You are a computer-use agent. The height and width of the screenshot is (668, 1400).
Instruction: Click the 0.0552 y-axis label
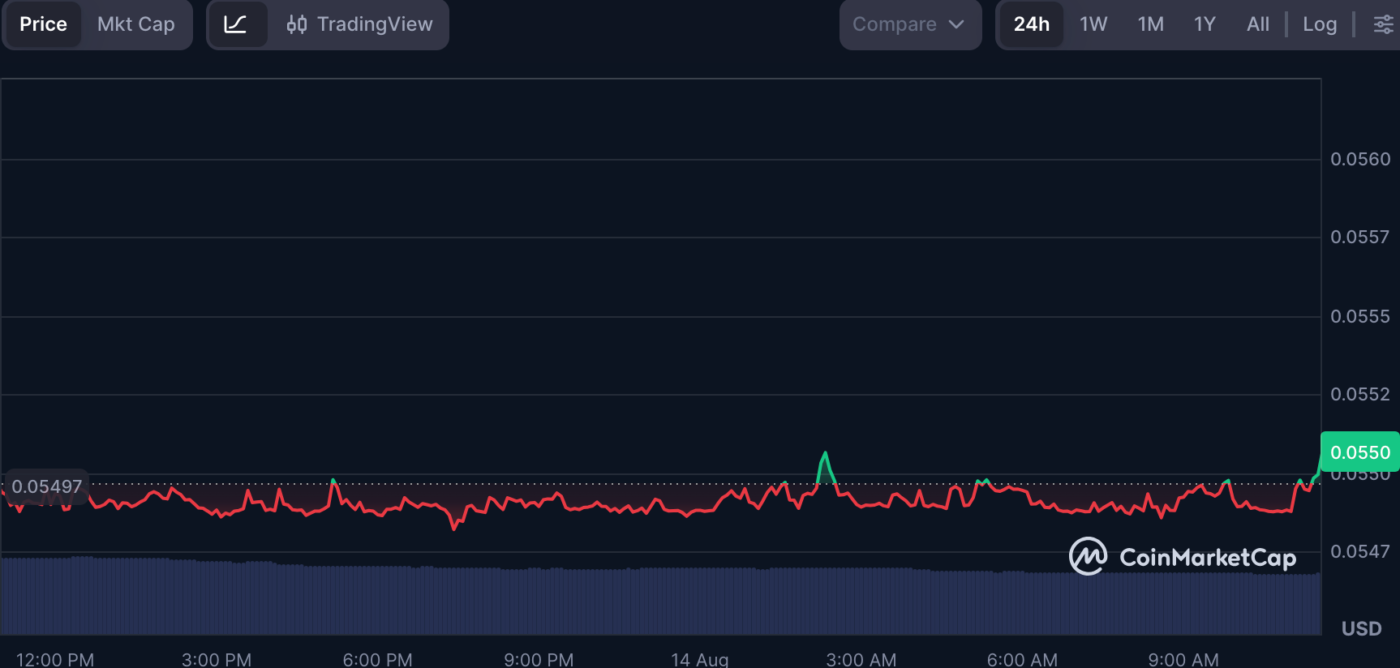(1360, 394)
